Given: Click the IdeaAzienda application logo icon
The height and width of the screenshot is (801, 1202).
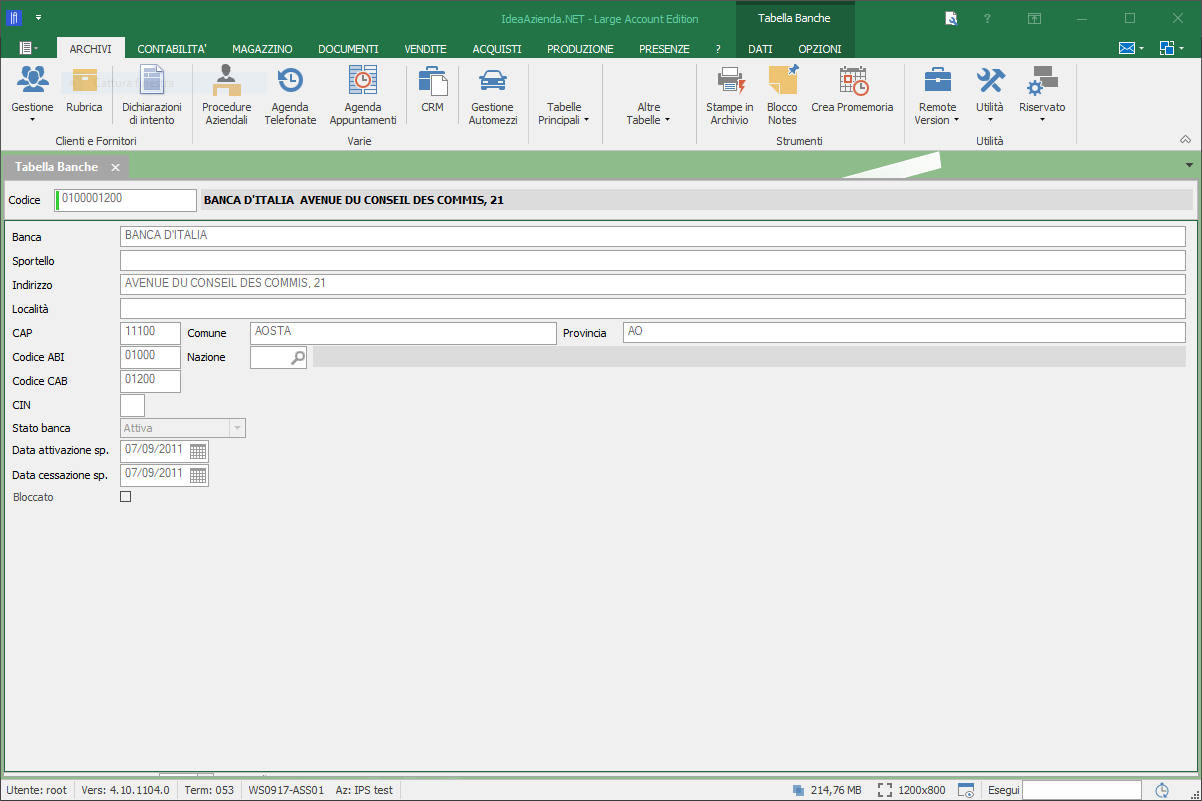Looking at the screenshot, I should tap(14, 18).
